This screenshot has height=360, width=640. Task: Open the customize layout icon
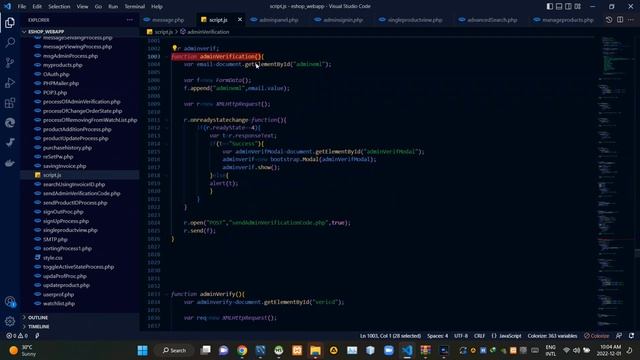pos(578,7)
